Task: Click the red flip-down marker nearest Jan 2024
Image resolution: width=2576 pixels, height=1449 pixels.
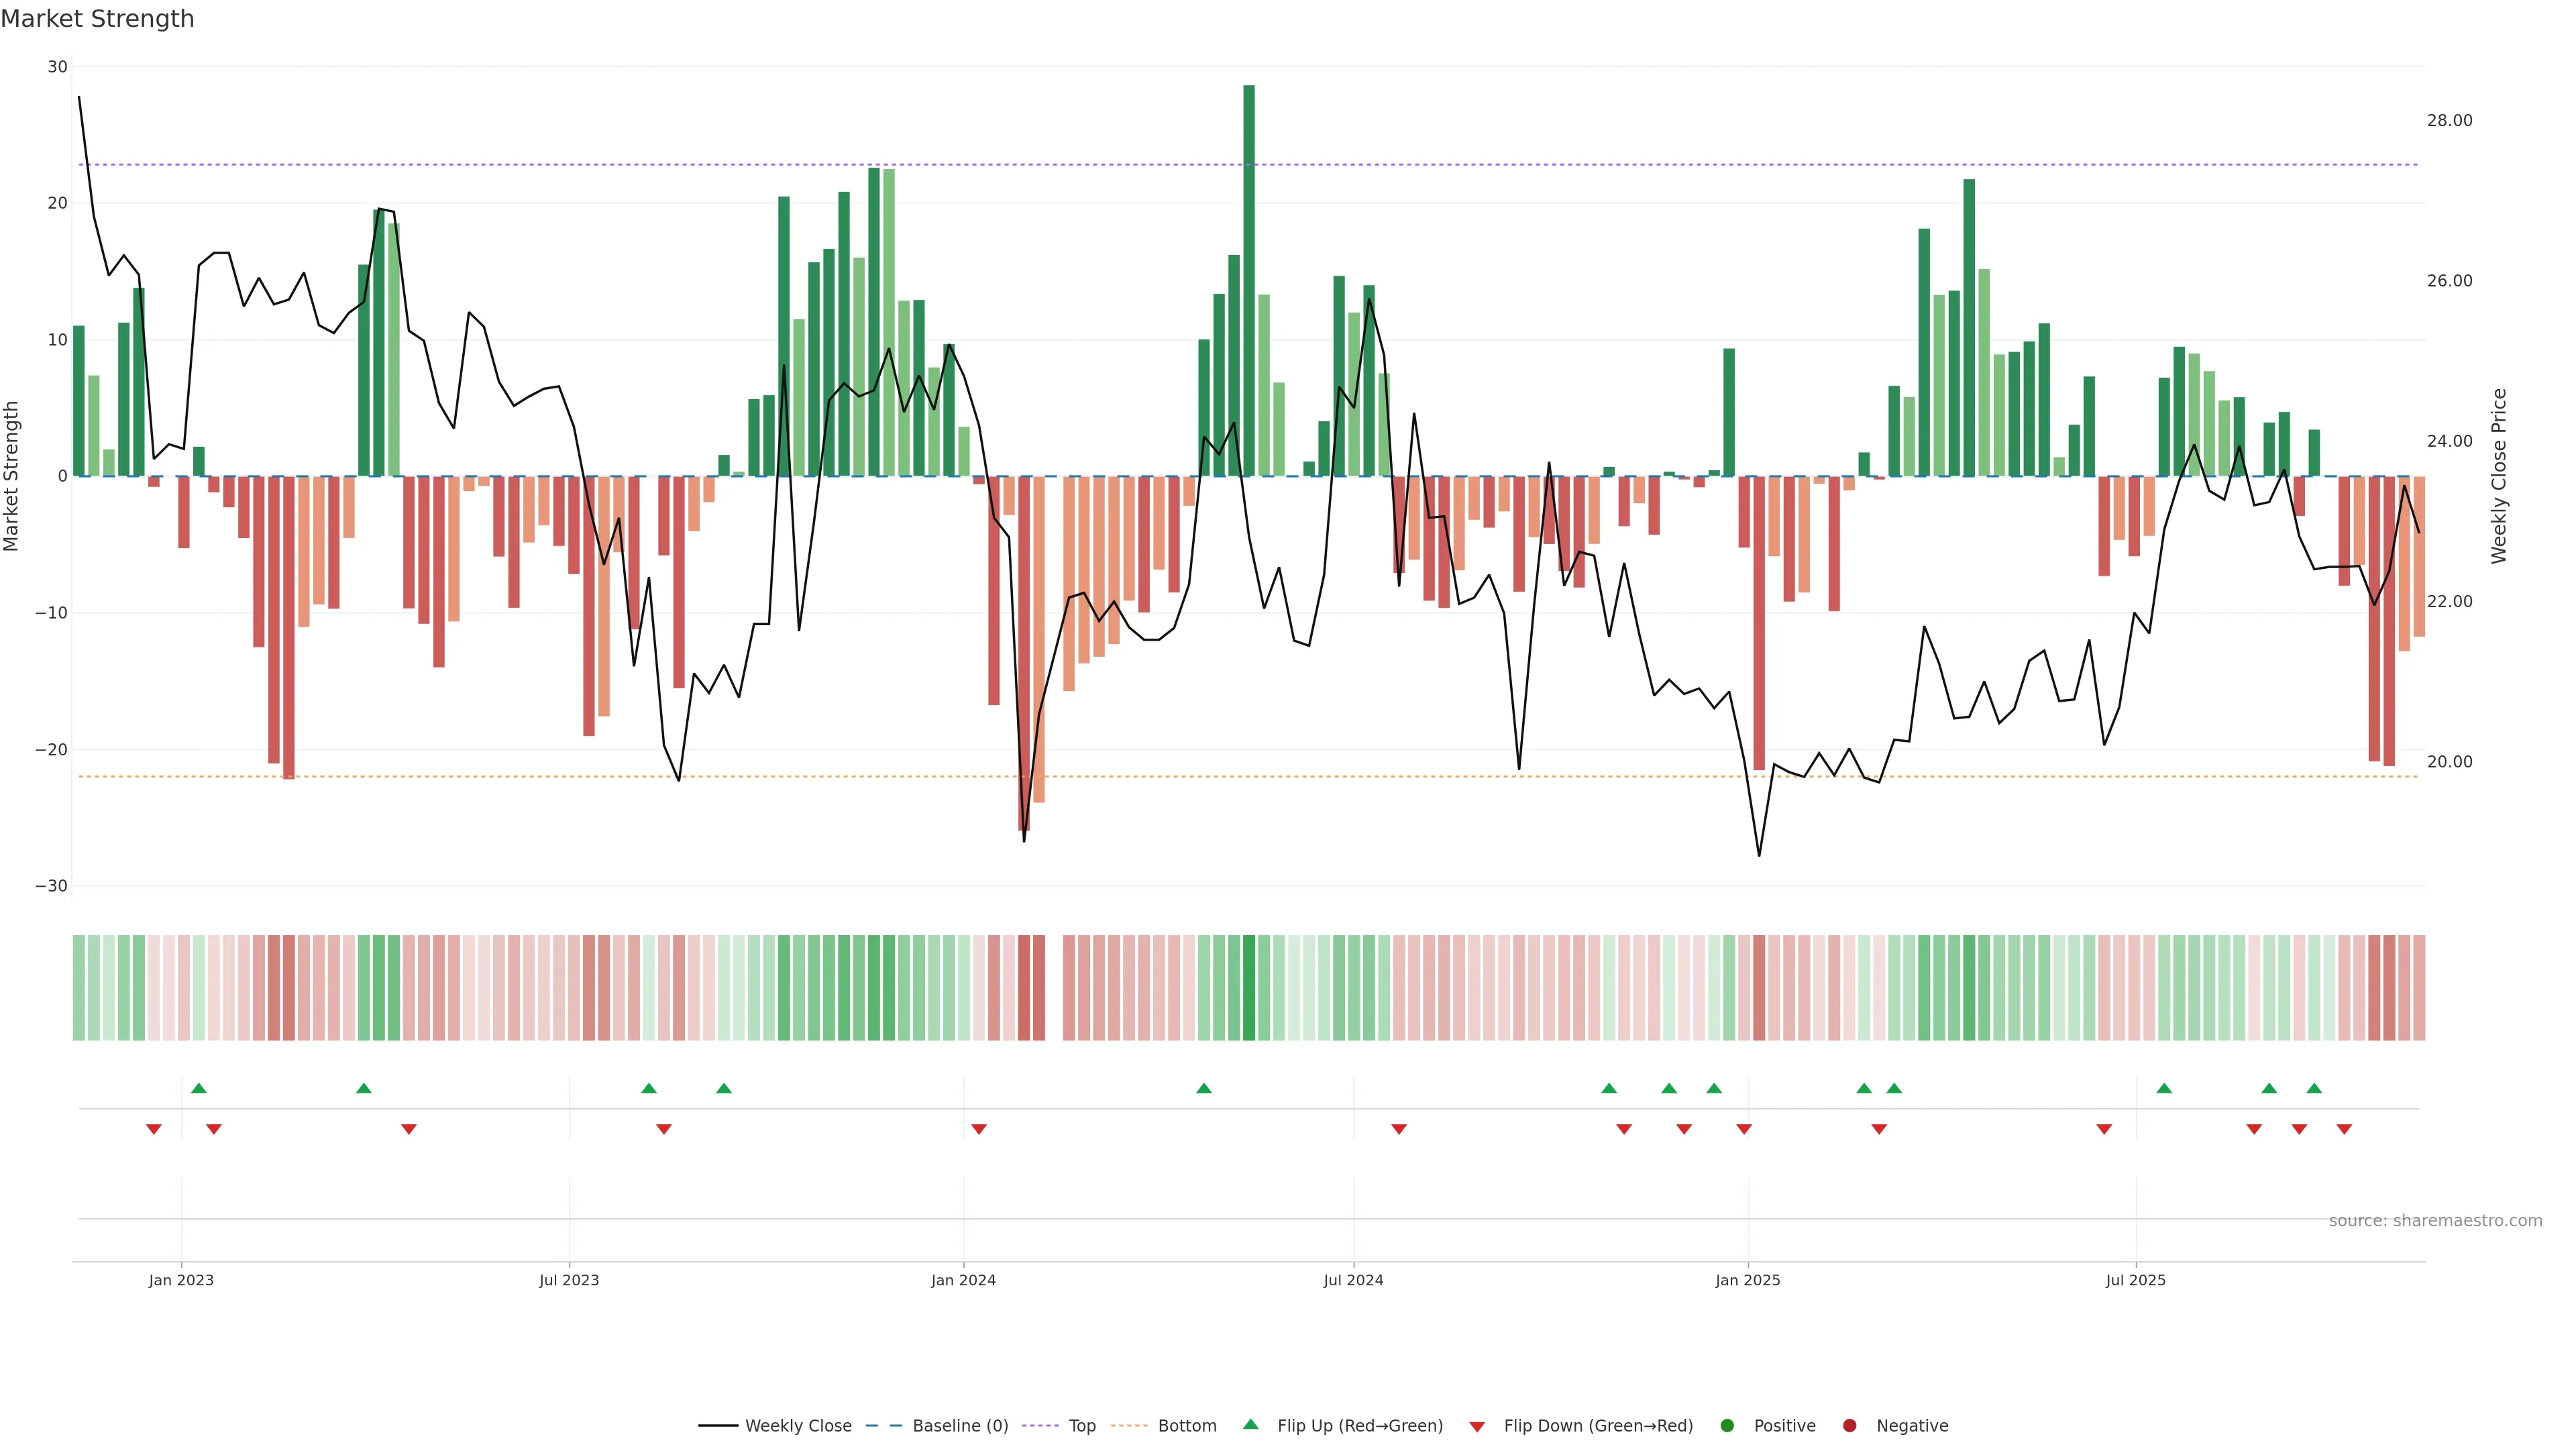Action: point(979,1129)
